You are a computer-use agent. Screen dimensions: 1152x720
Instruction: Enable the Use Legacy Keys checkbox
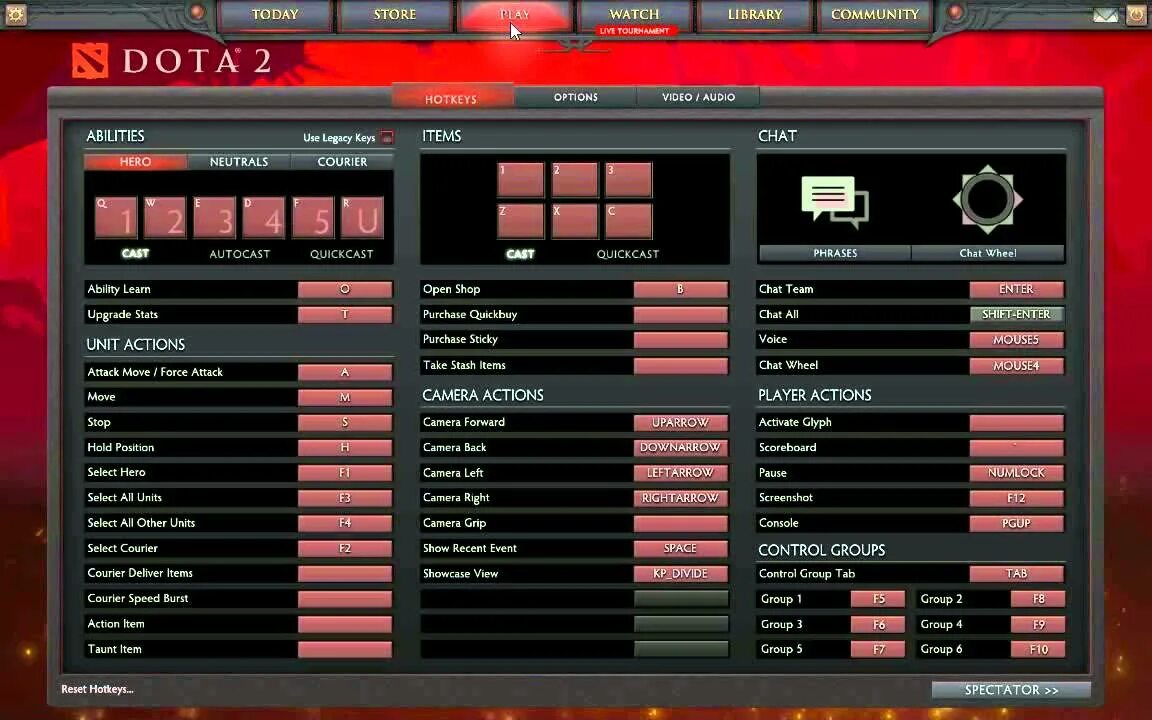coord(386,137)
